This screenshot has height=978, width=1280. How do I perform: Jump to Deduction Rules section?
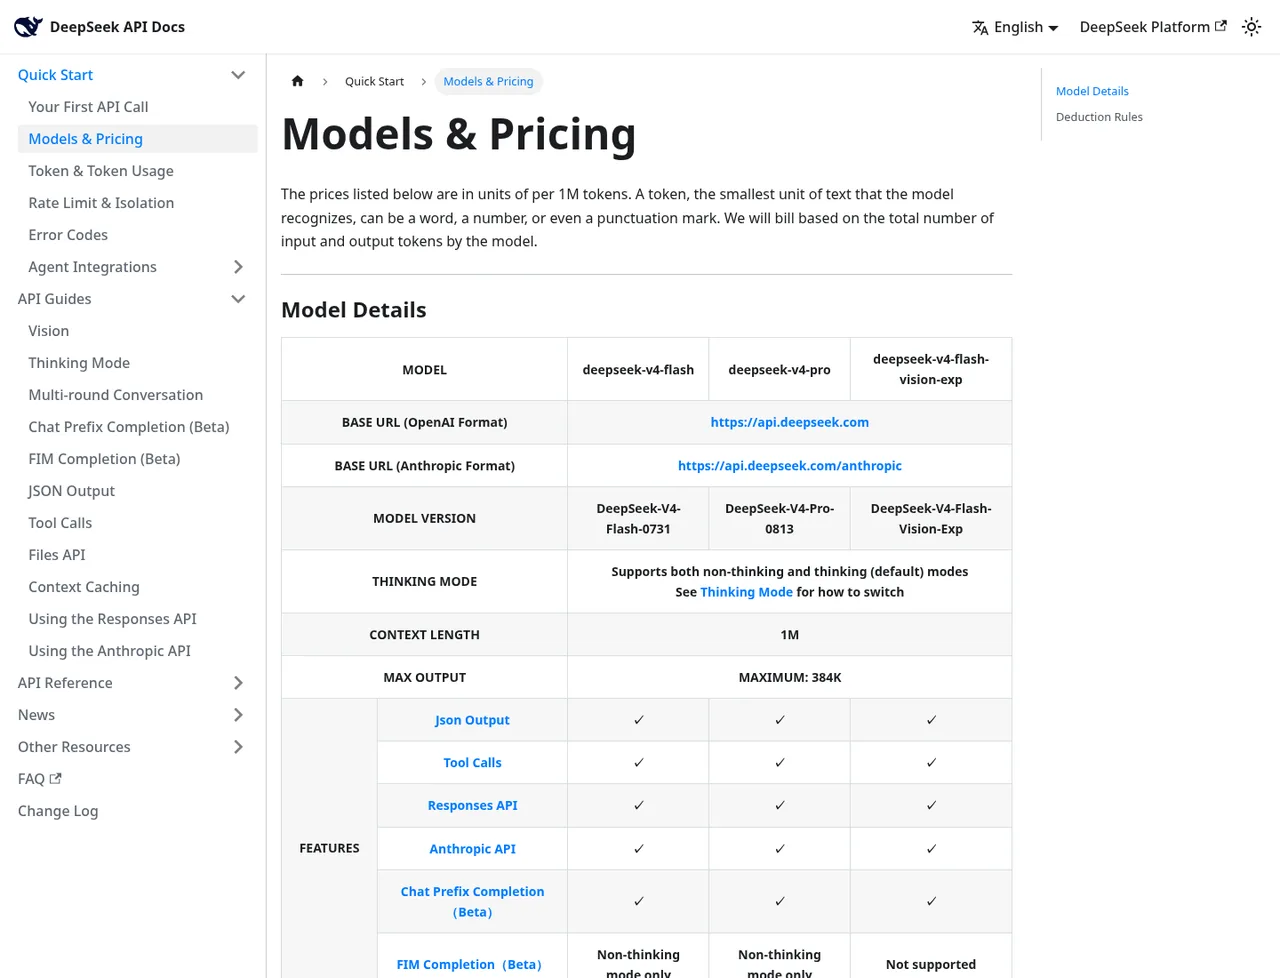click(1099, 117)
